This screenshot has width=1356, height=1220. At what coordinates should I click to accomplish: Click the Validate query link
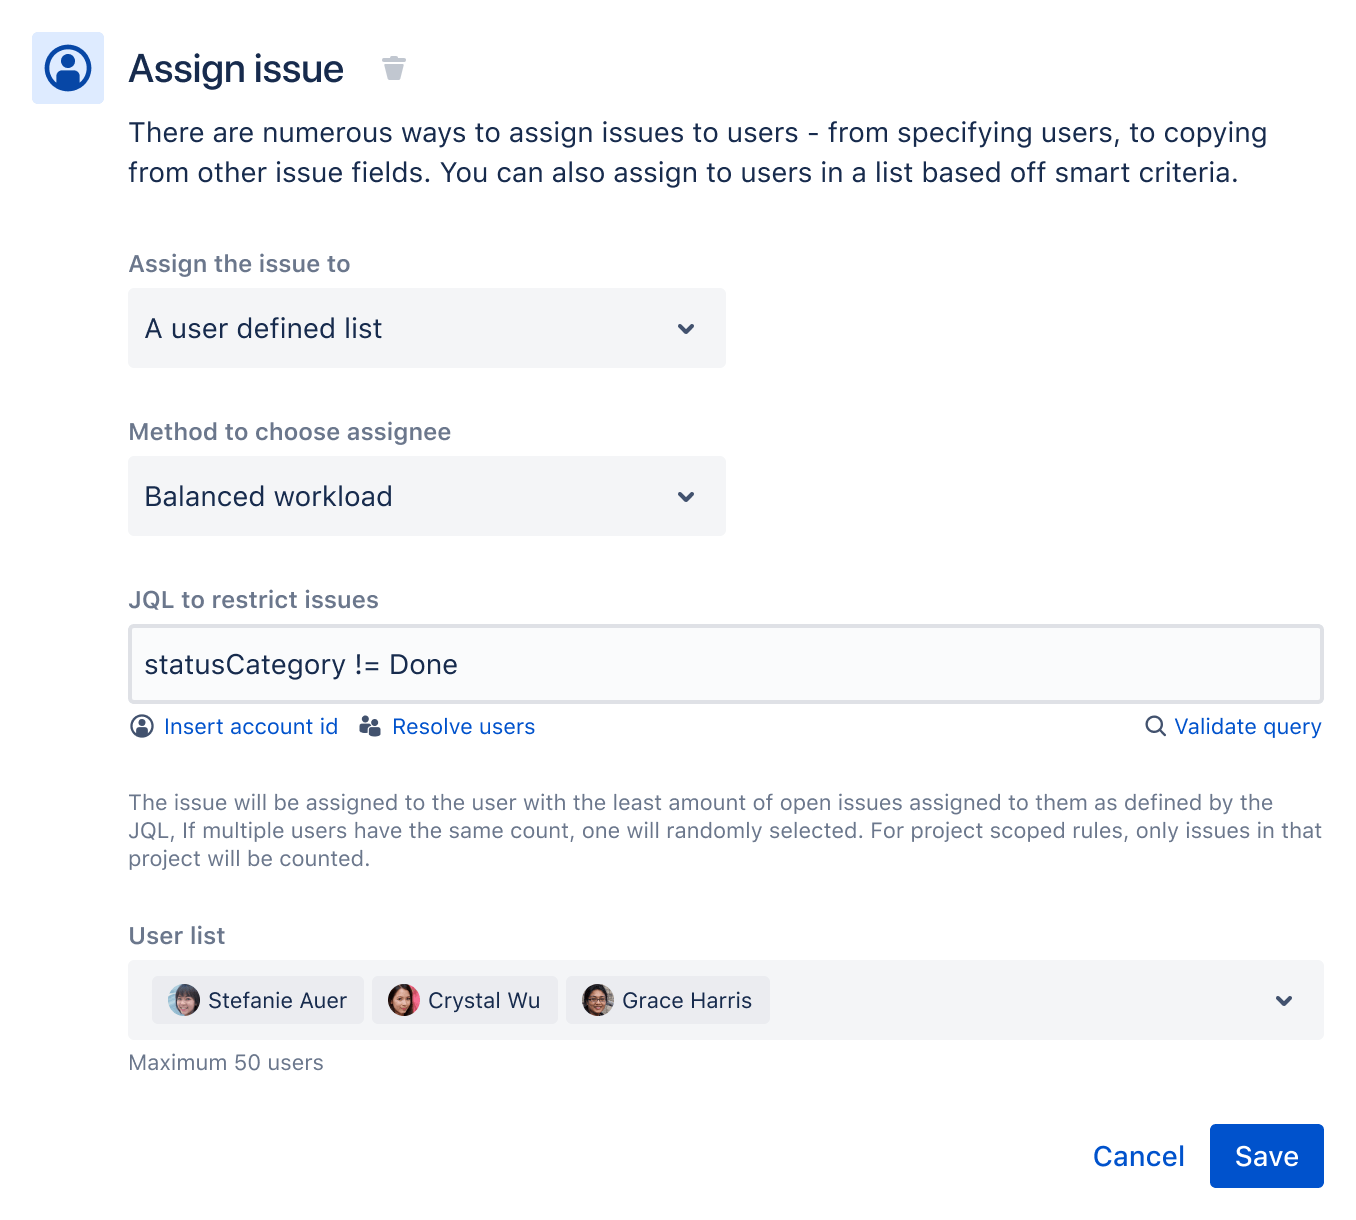point(1248,726)
